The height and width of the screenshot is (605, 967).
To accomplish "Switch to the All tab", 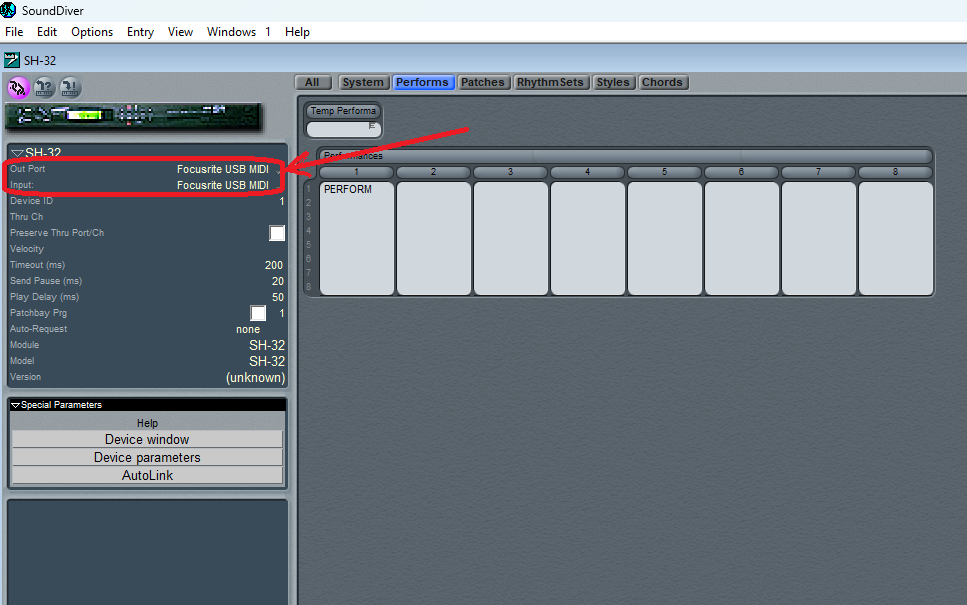I will click(x=313, y=82).
